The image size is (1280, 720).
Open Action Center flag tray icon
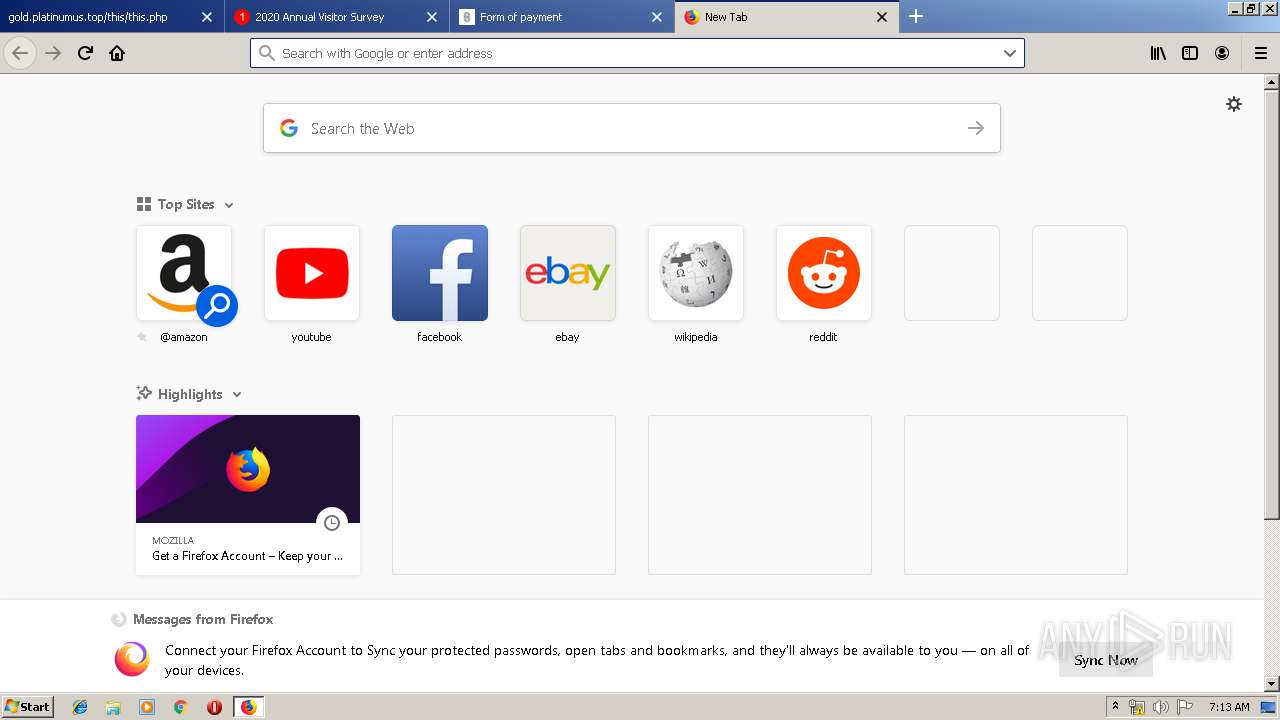pos(1184,707)
